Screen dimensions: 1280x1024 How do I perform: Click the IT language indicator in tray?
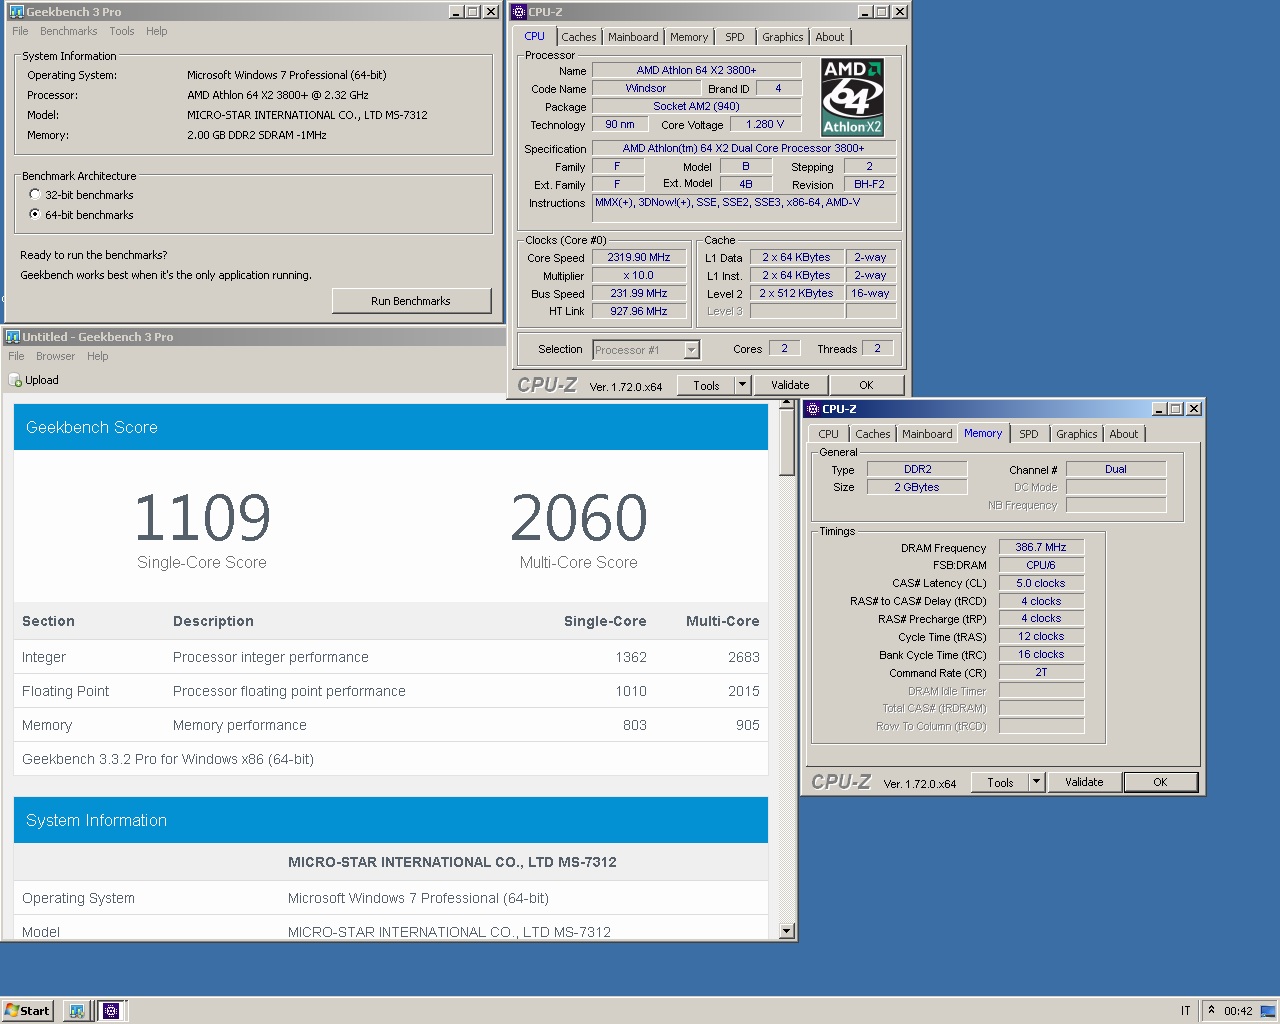[x=1186, y=1011]
